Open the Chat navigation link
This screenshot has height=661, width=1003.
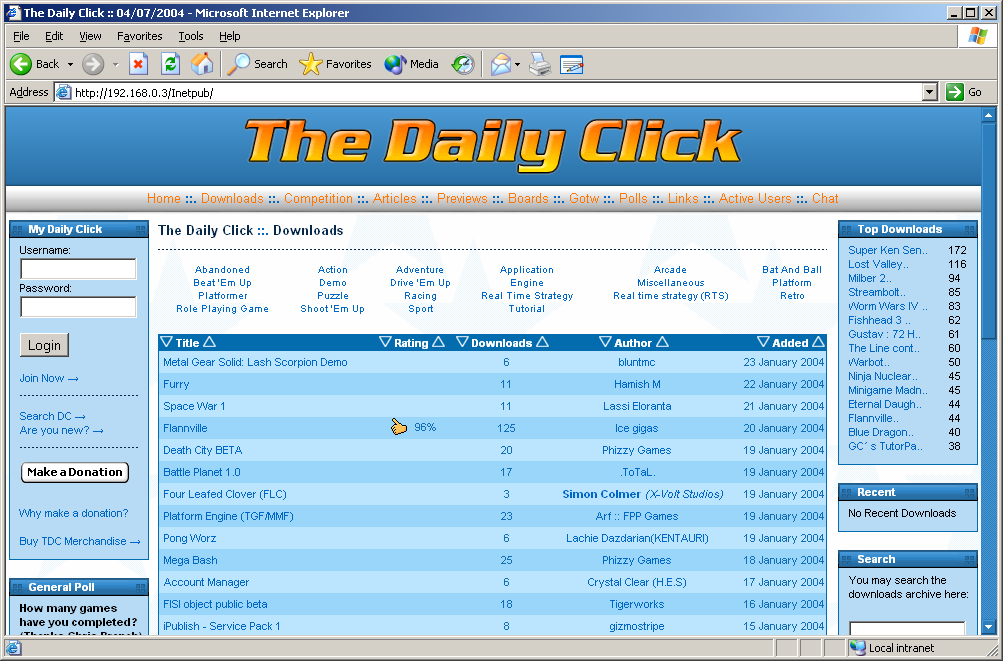(825, 198)
